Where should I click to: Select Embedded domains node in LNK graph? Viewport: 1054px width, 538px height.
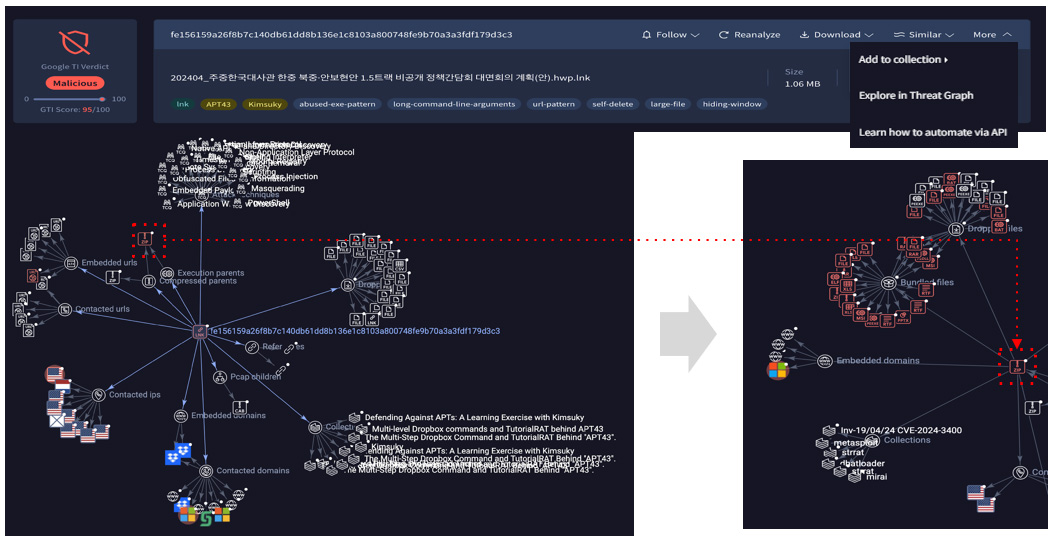(181, 416)
